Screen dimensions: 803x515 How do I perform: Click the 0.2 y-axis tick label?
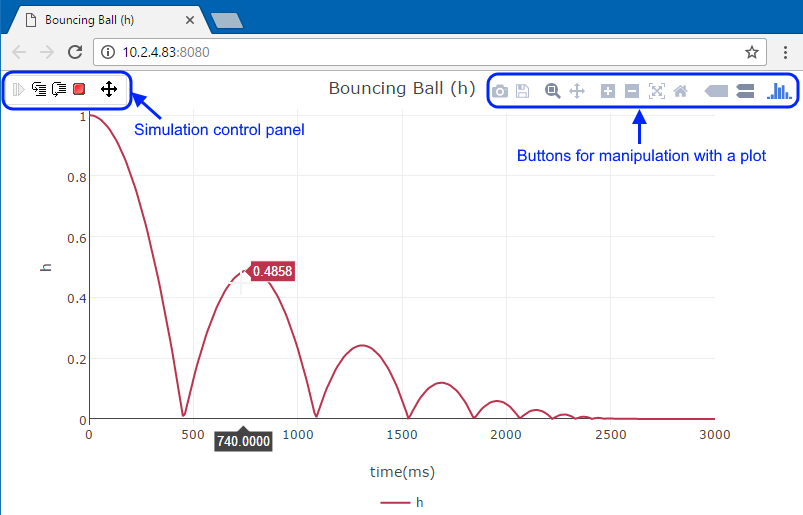[77, 359]
